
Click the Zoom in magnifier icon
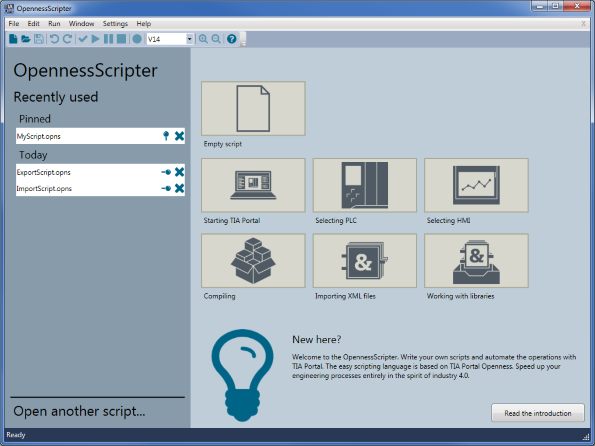[x=203, y=39]
